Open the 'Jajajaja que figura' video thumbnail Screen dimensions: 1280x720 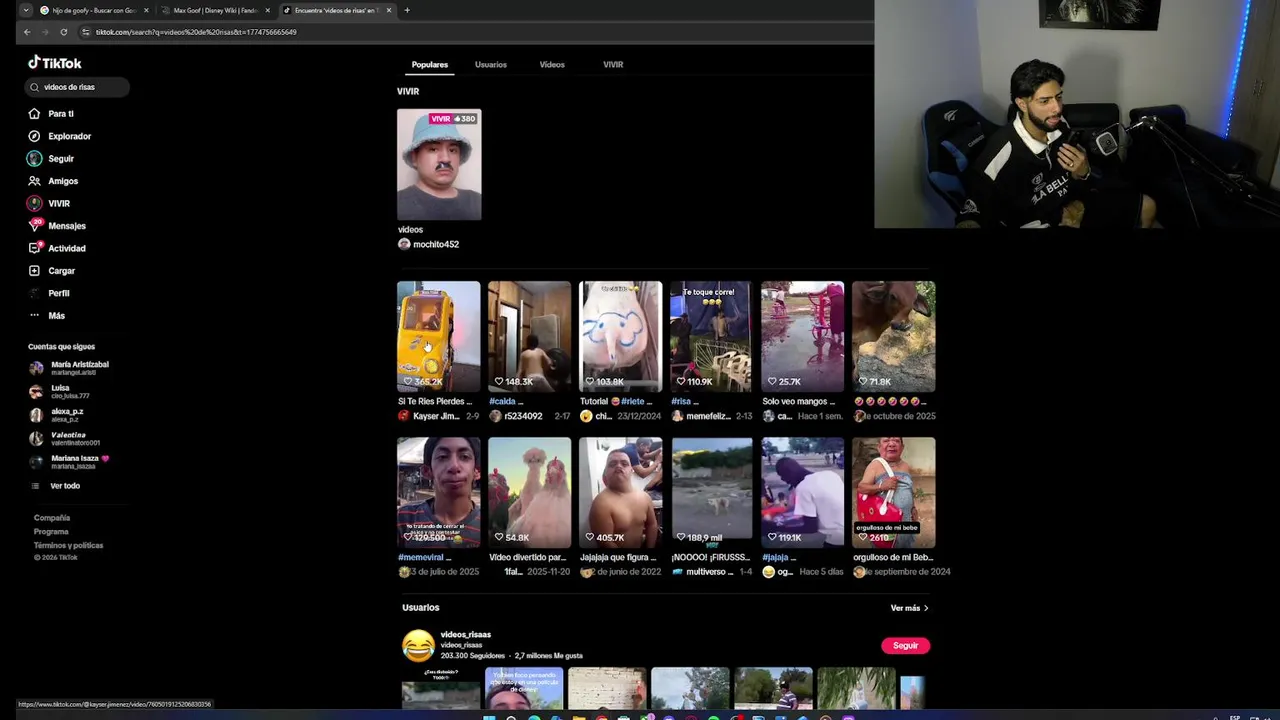(x=621, y=492)
